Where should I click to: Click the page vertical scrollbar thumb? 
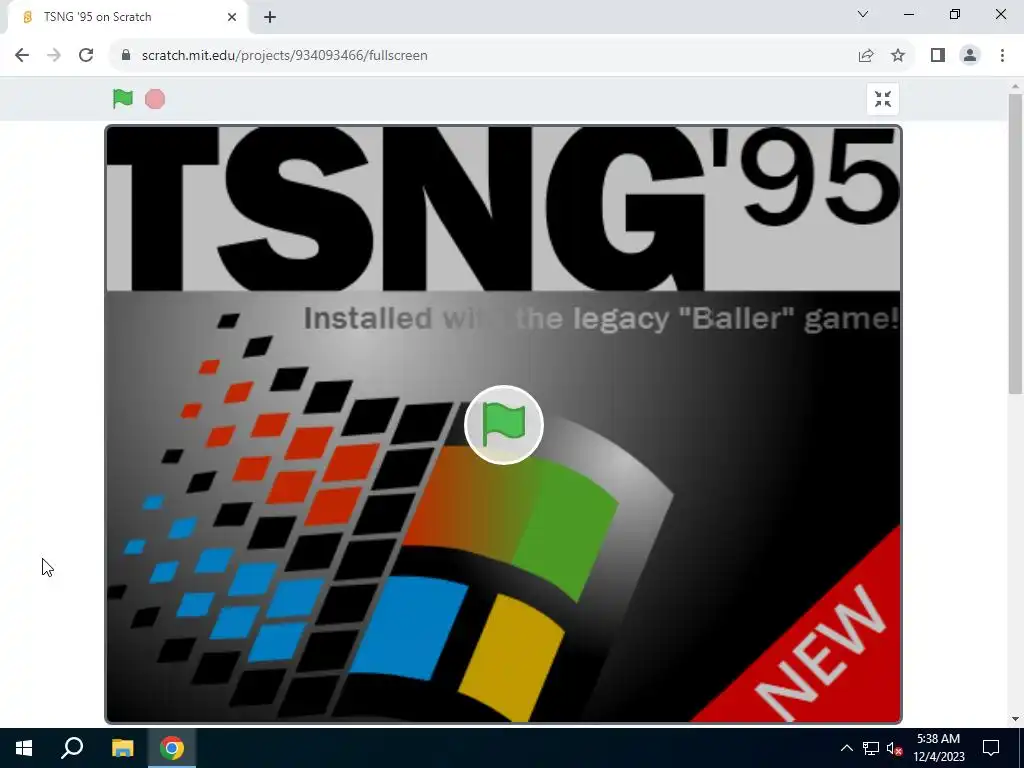point(1015,244)
